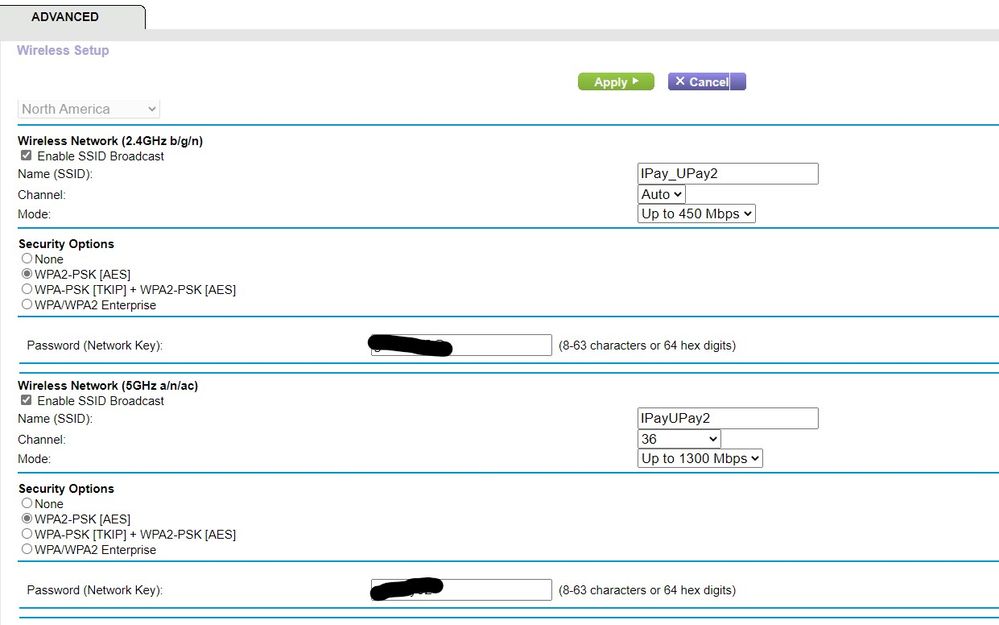This screenshot has height=625, width=999.
Task: Disable SSID Broadcast for the 5GHz network
Action: point(26,400)
